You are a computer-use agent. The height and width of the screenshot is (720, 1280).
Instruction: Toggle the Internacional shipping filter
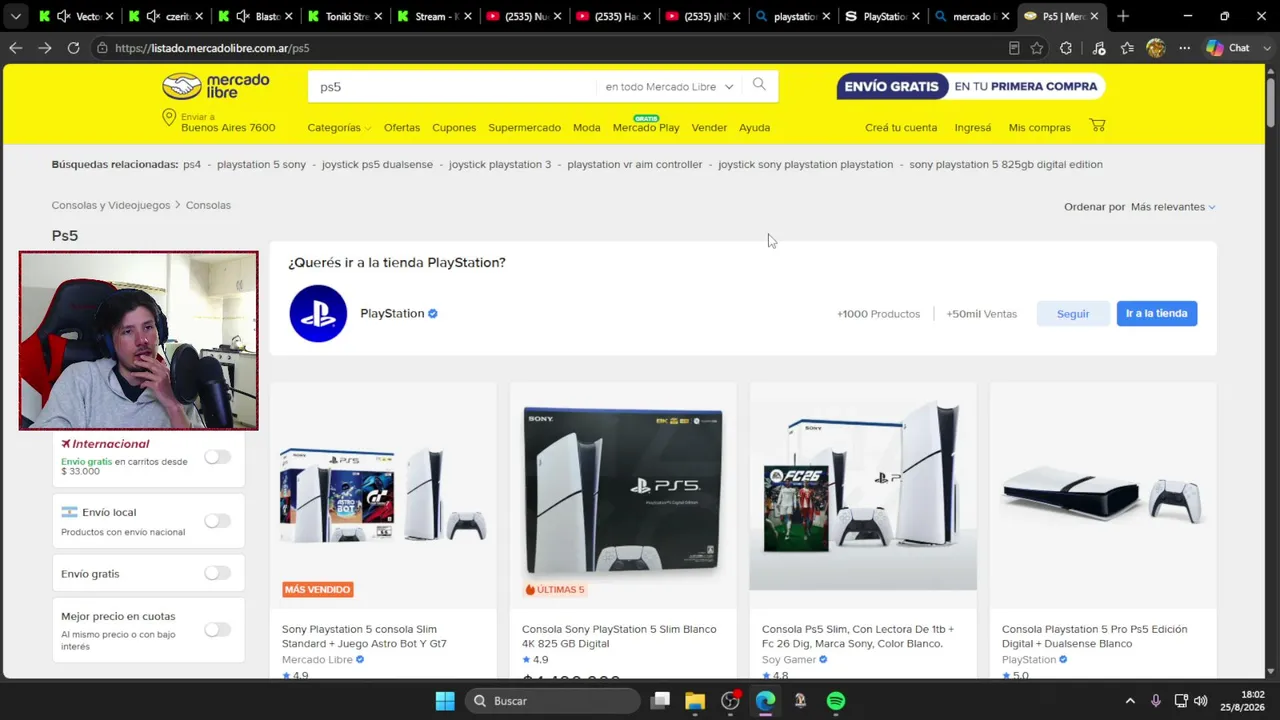pyautogui.click(x=217, y=457)
